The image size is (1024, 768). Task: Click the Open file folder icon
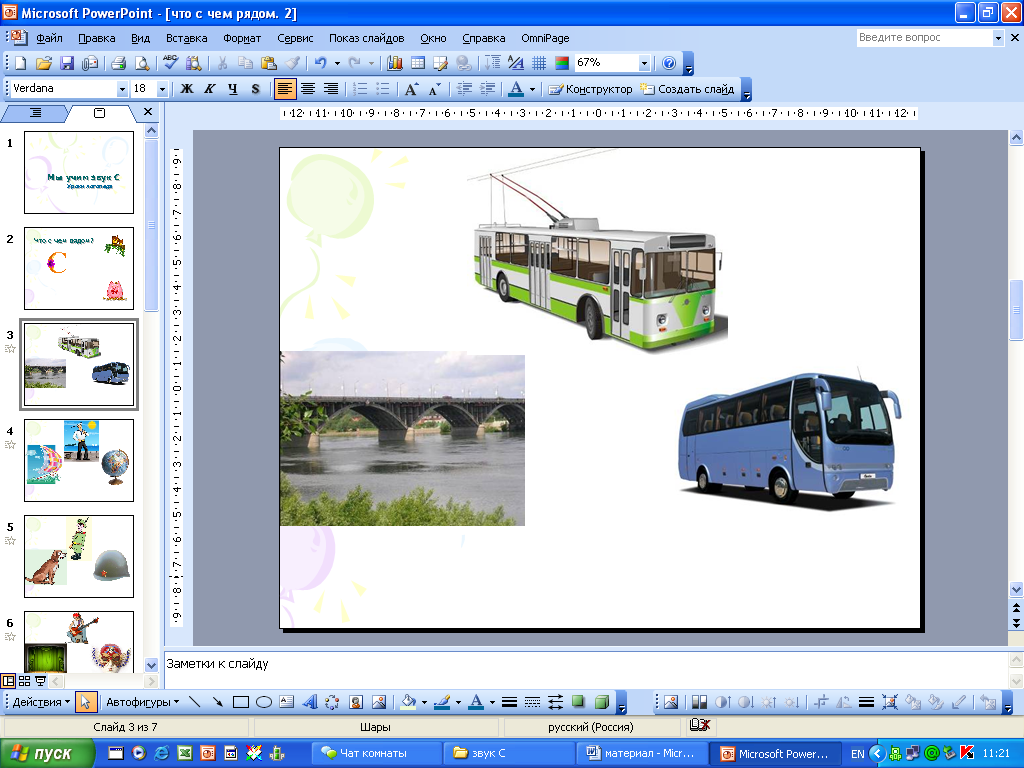(44, 63)
